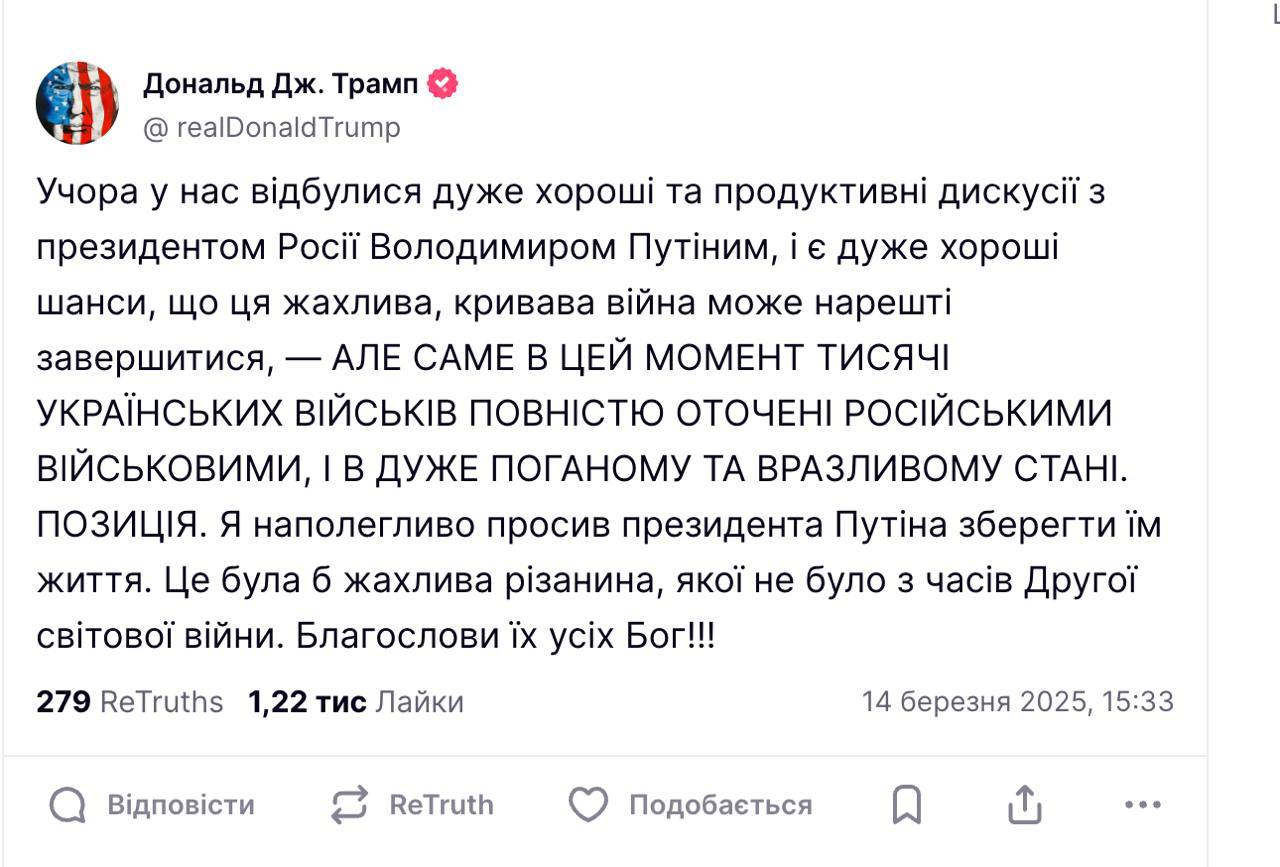Click the closing sentence "Благослови їх усіх Бог!!!"
The width and height of the screenshot is (1280, 867).
pos(506,637)
